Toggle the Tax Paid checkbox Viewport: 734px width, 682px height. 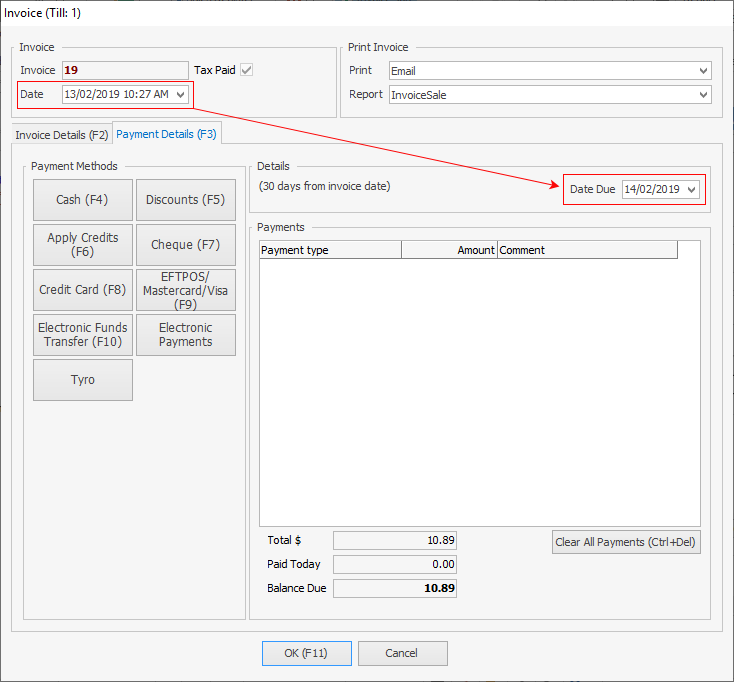click(x=246, y=70)
